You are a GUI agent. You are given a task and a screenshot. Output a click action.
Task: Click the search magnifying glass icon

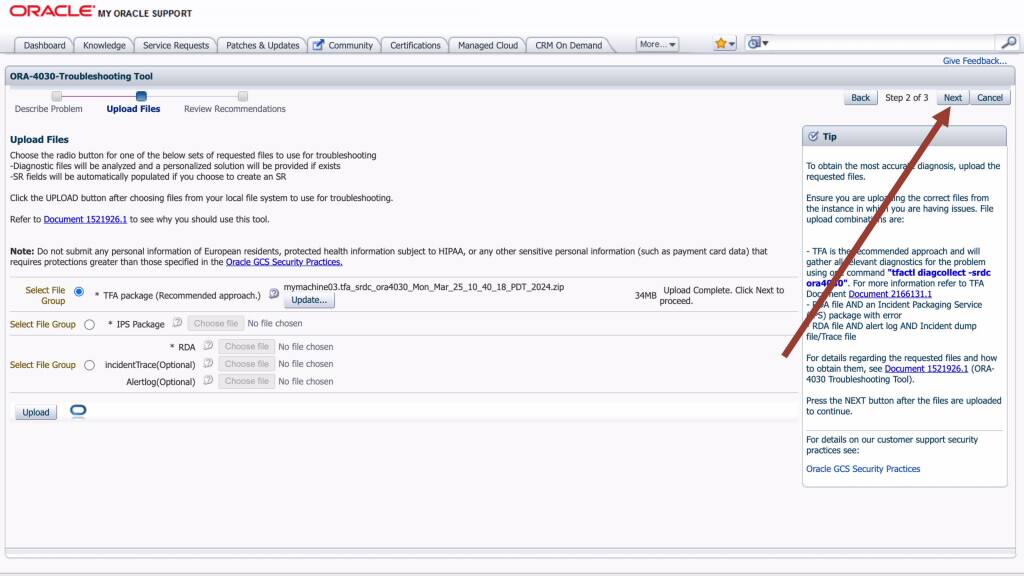click(1010, 44)
